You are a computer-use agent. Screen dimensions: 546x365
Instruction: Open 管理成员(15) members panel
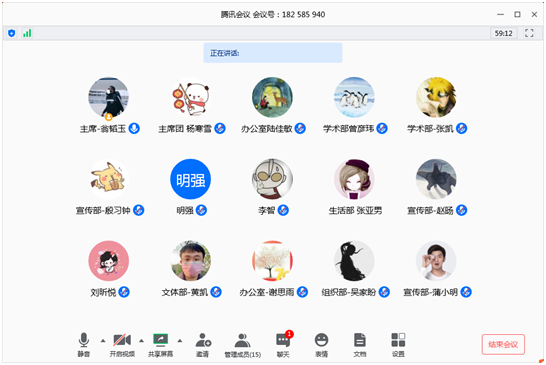[x=243, y=345]
